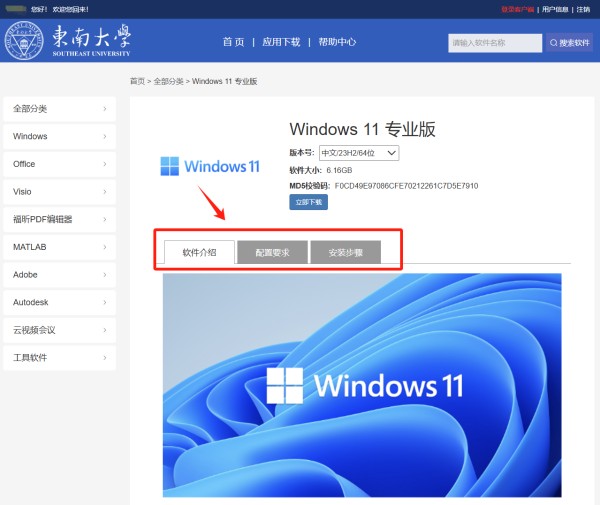Image resolution: width=600 pixels, height=505 pixels.
Task: Select the 云视频会议 sidebar category
Action: (59, 330)
